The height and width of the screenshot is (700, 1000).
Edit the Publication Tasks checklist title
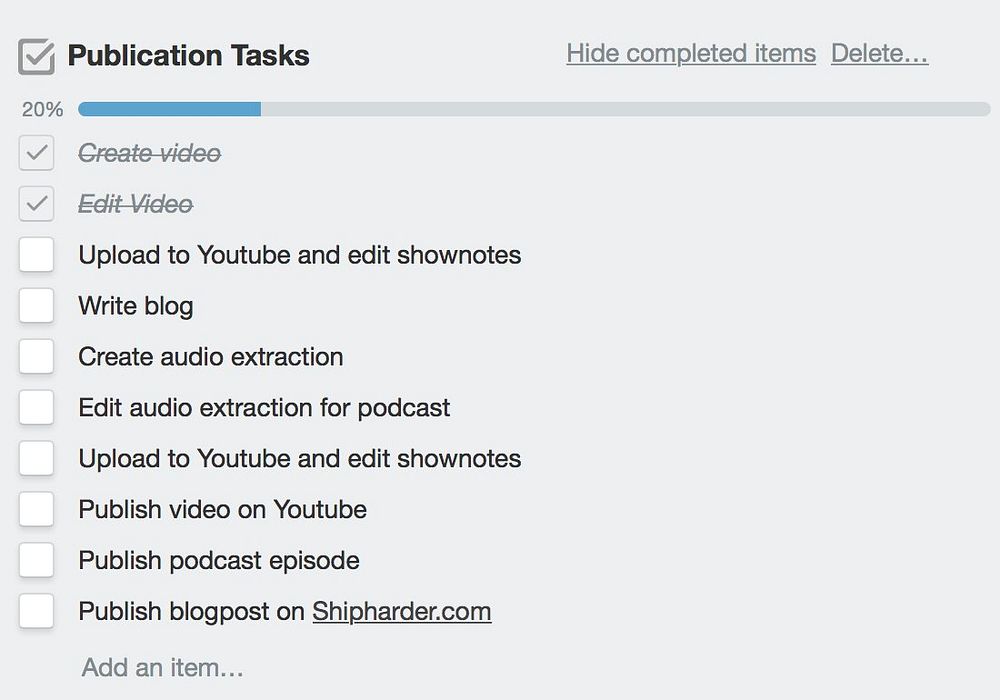point(189,56)
